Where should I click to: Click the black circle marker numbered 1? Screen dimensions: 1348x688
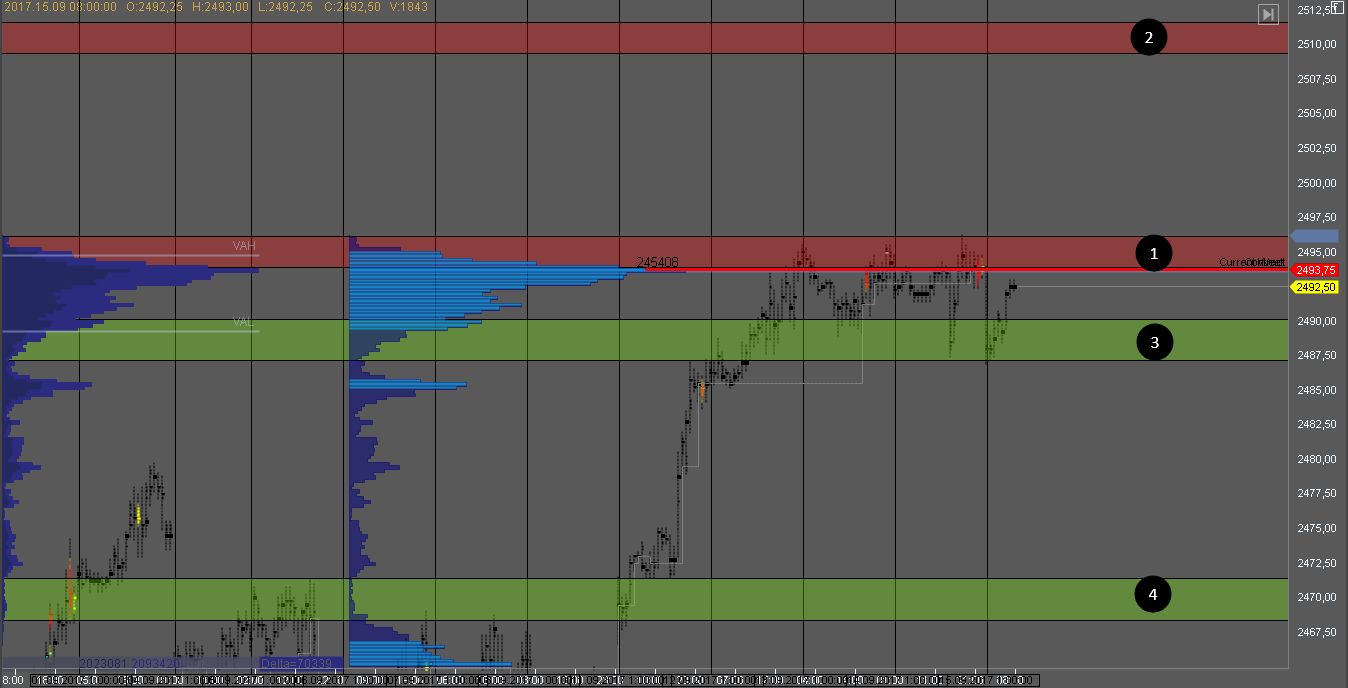coord(1154,254)
